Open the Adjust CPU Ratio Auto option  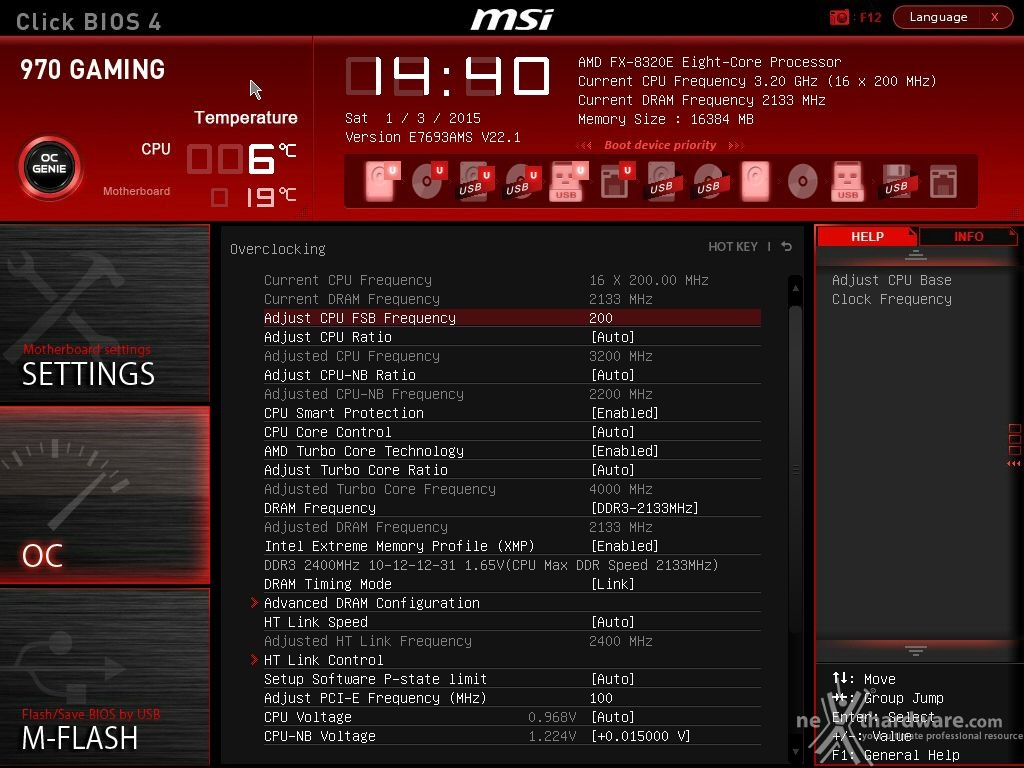point(613,337)
